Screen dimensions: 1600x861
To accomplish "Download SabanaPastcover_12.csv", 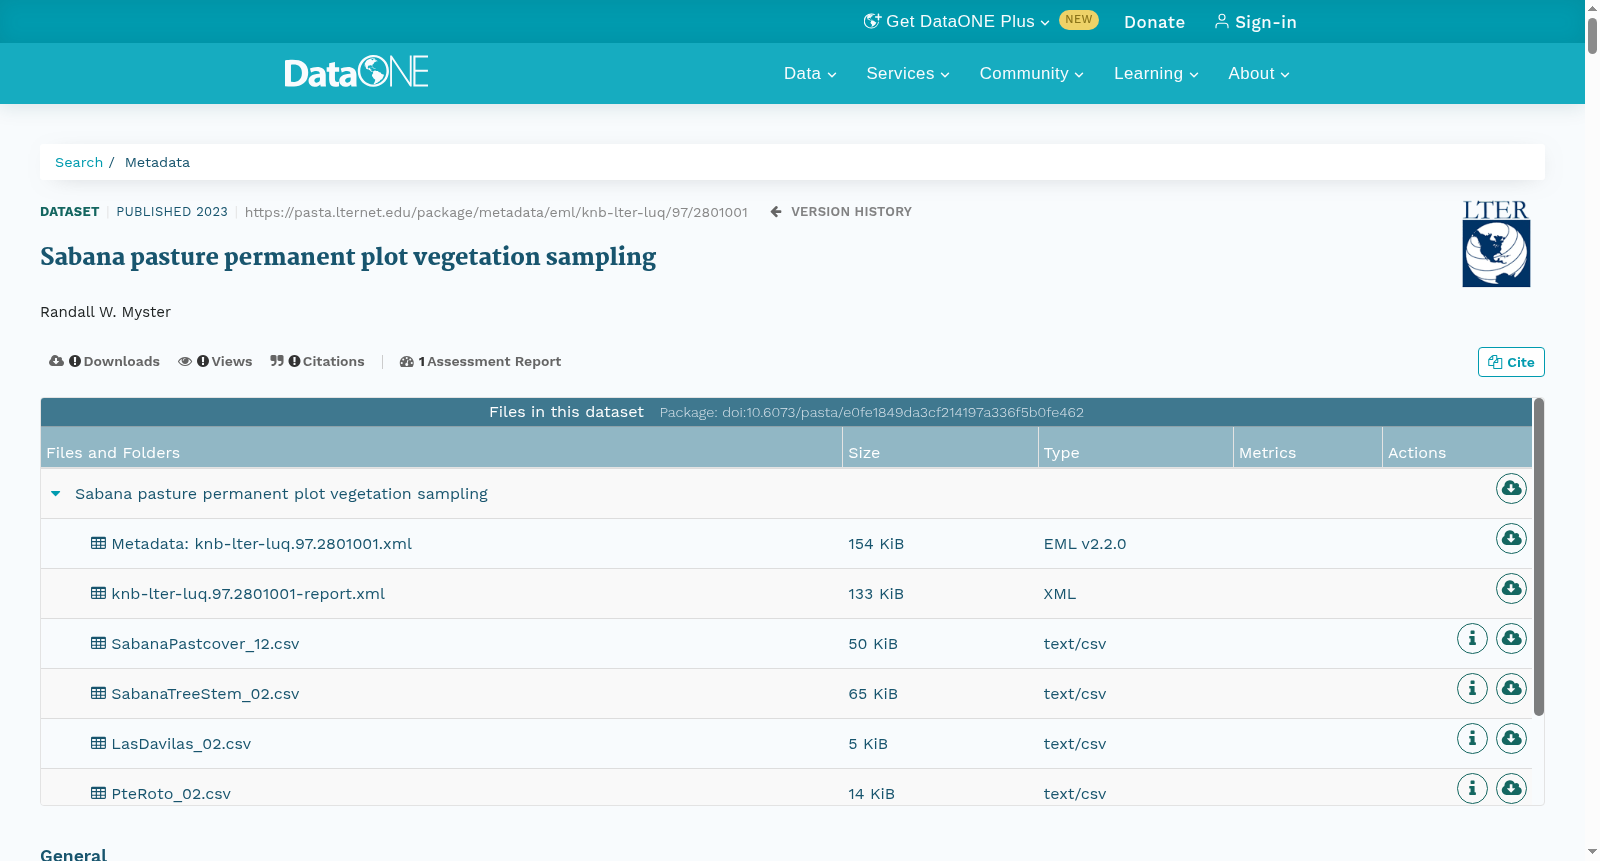I will point(1511,638).
